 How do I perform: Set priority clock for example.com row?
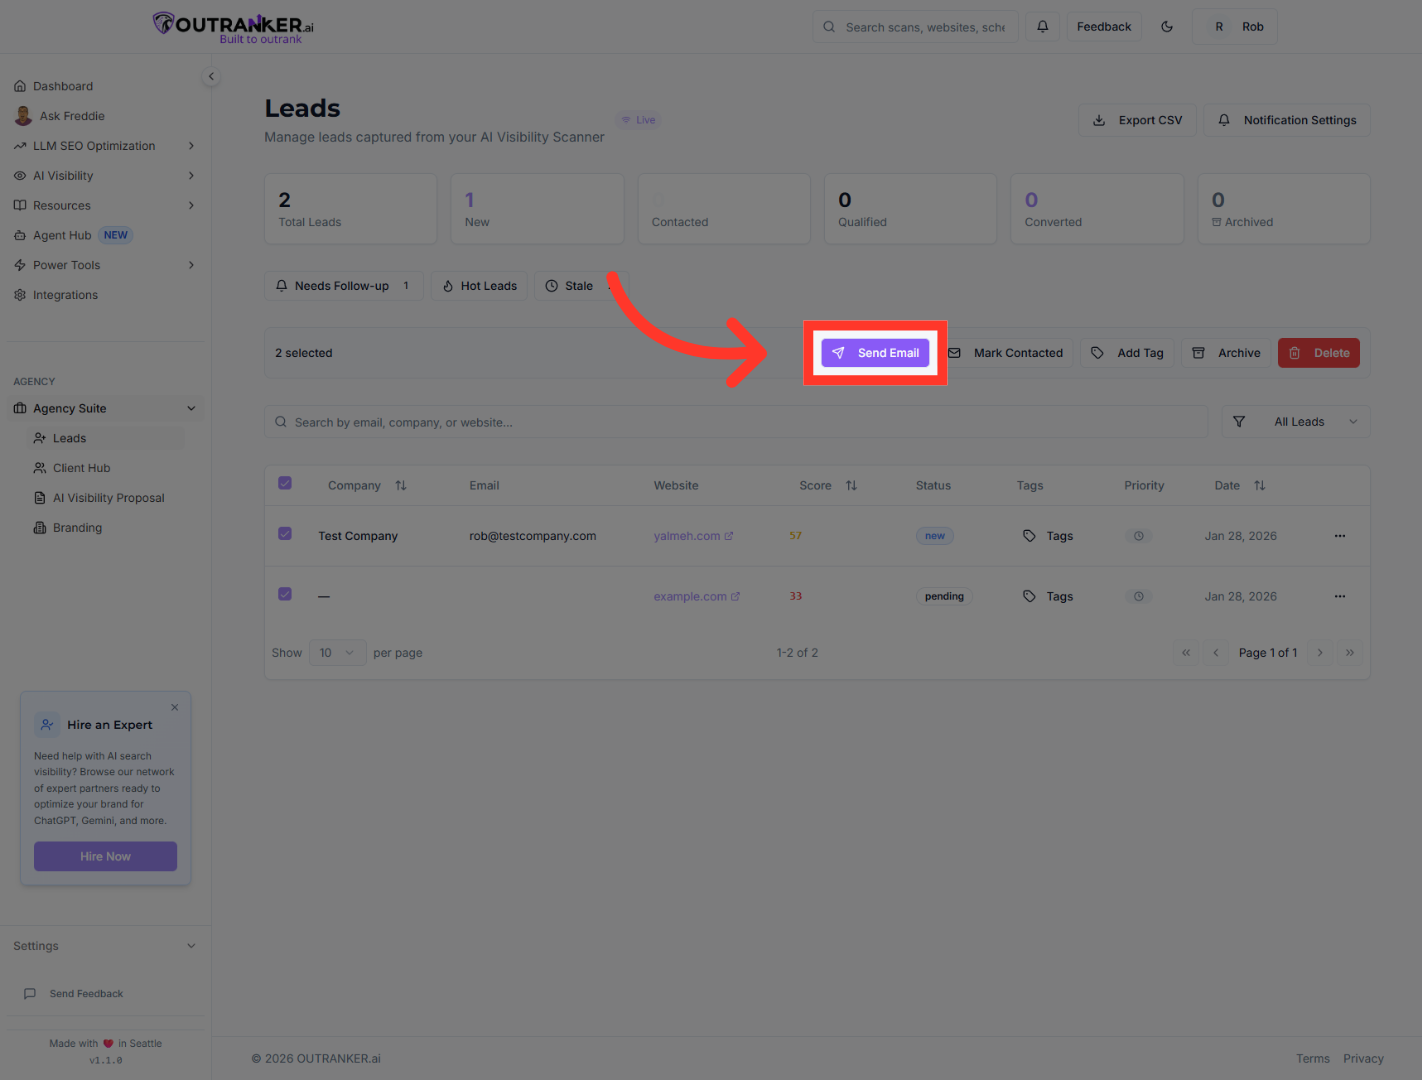1138,596
